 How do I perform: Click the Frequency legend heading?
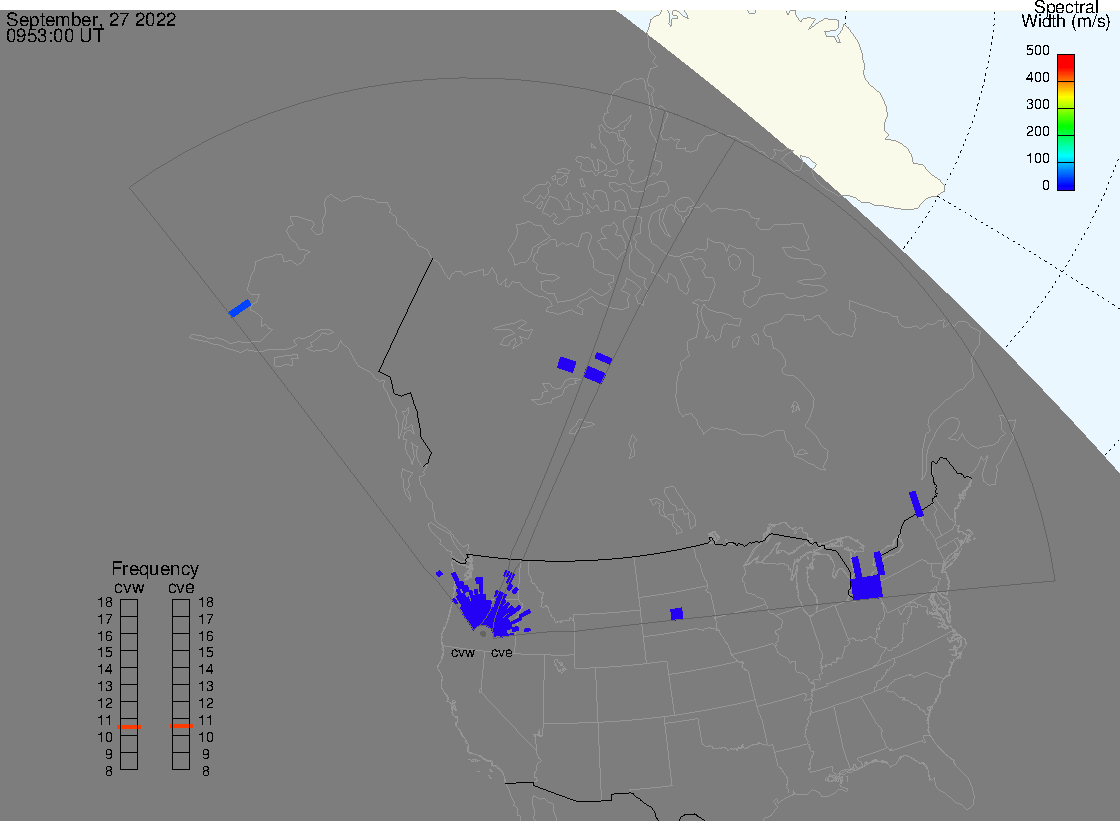(155, 569)
